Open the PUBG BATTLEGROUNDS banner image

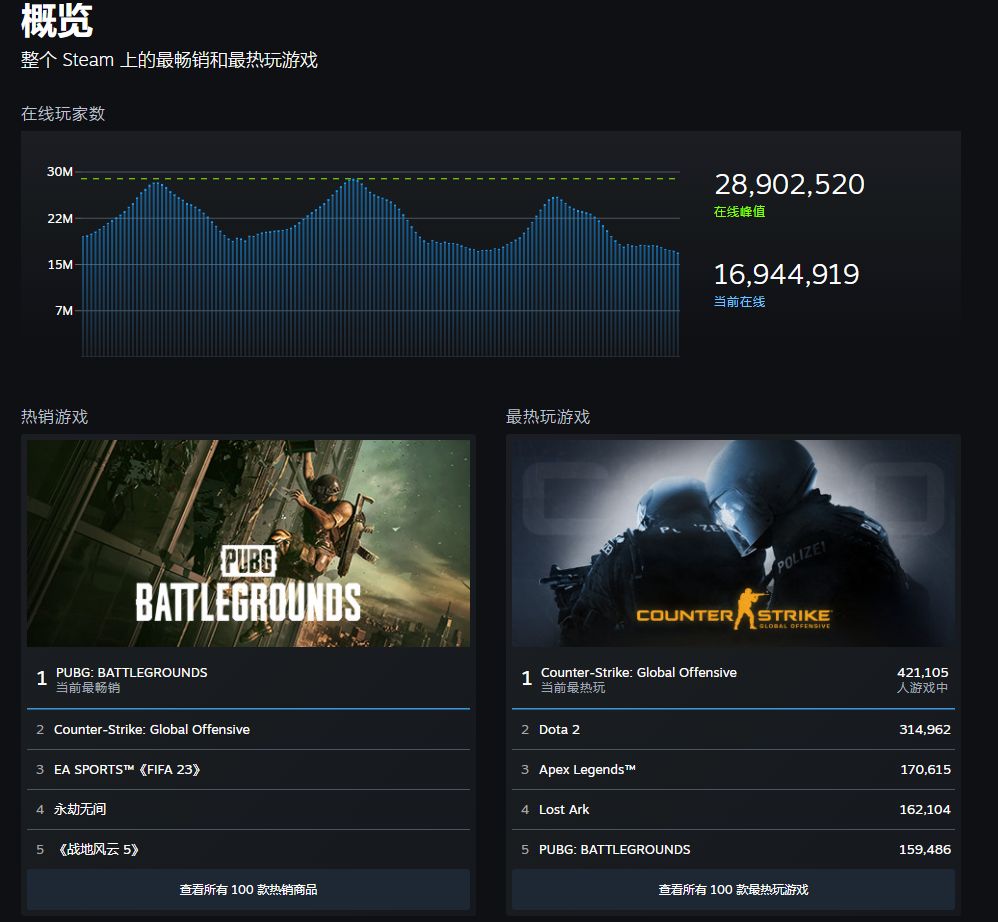[x=248, y=543]
